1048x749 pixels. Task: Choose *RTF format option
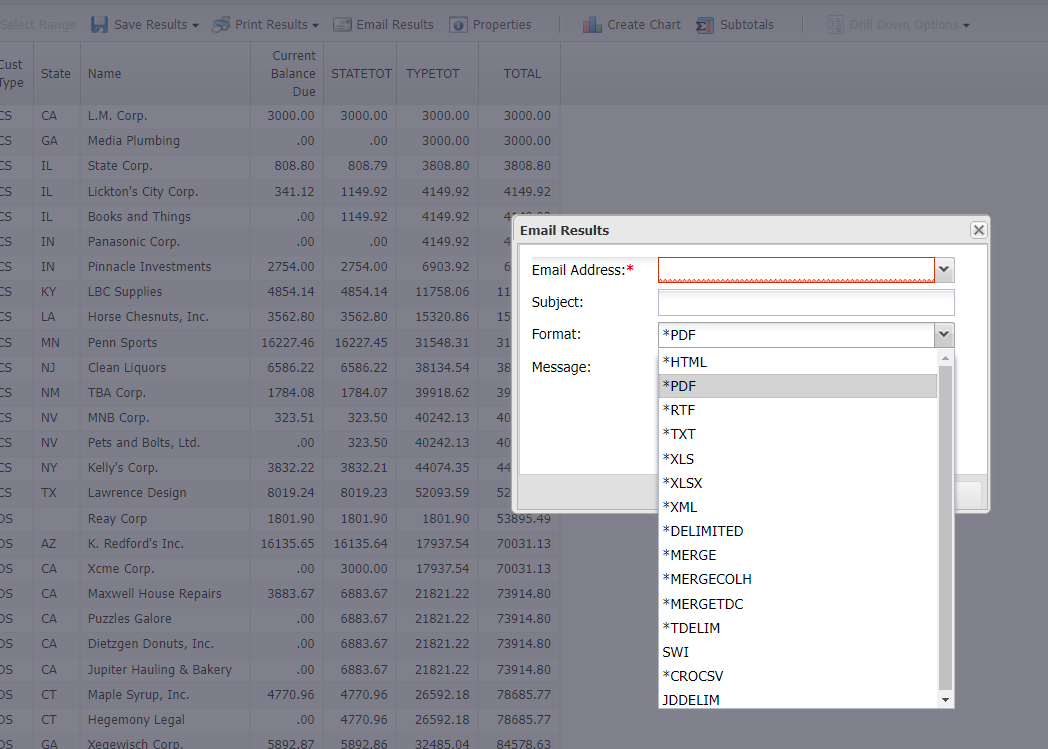pos(798,410)
